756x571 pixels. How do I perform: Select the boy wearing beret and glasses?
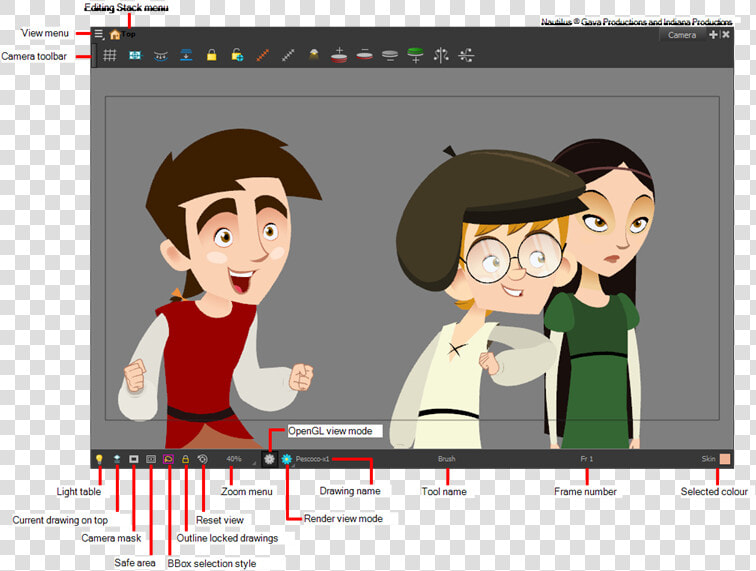[487, 299]
